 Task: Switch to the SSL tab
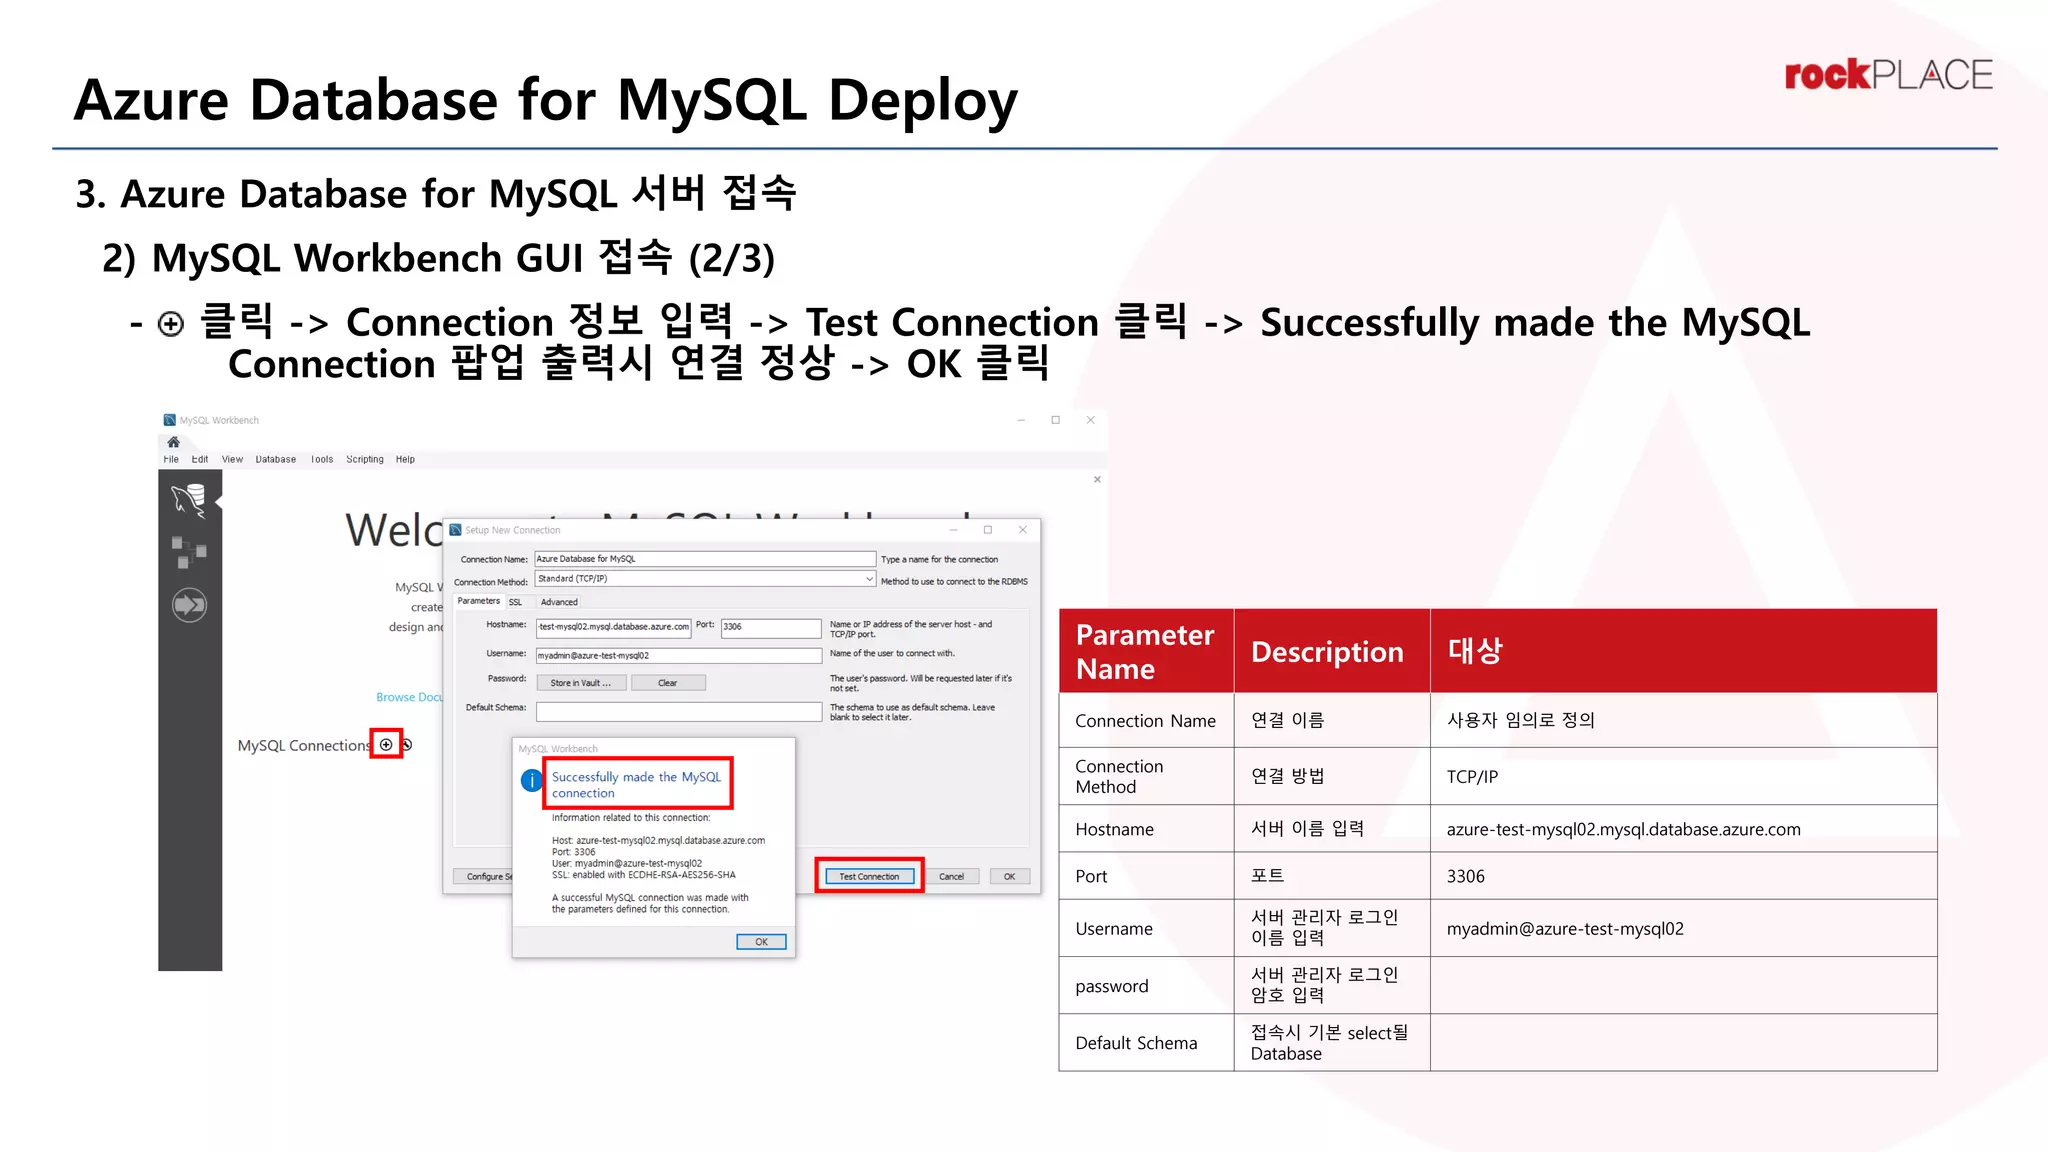(515, 602)
